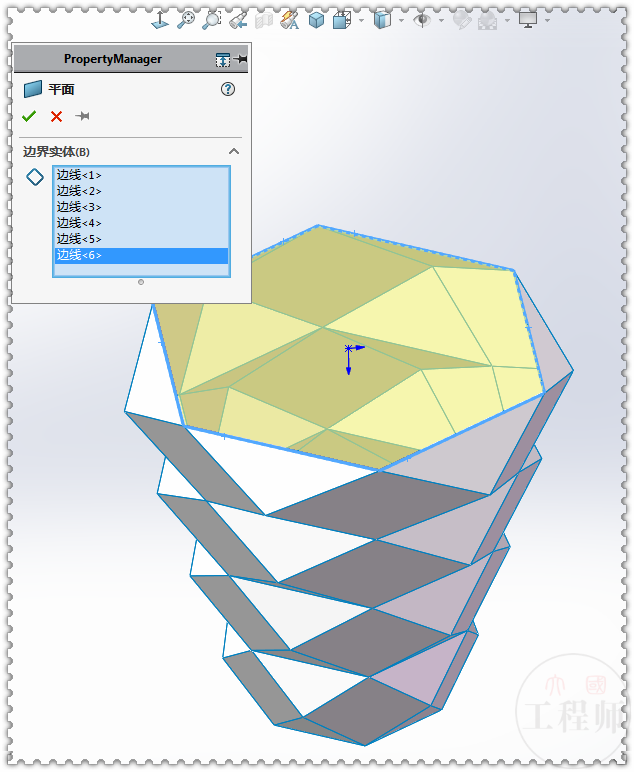Viewport: 634px width, 772px height.
Task: Click the PropertyManager auto-collapse icon
Action: pos(222,60)
